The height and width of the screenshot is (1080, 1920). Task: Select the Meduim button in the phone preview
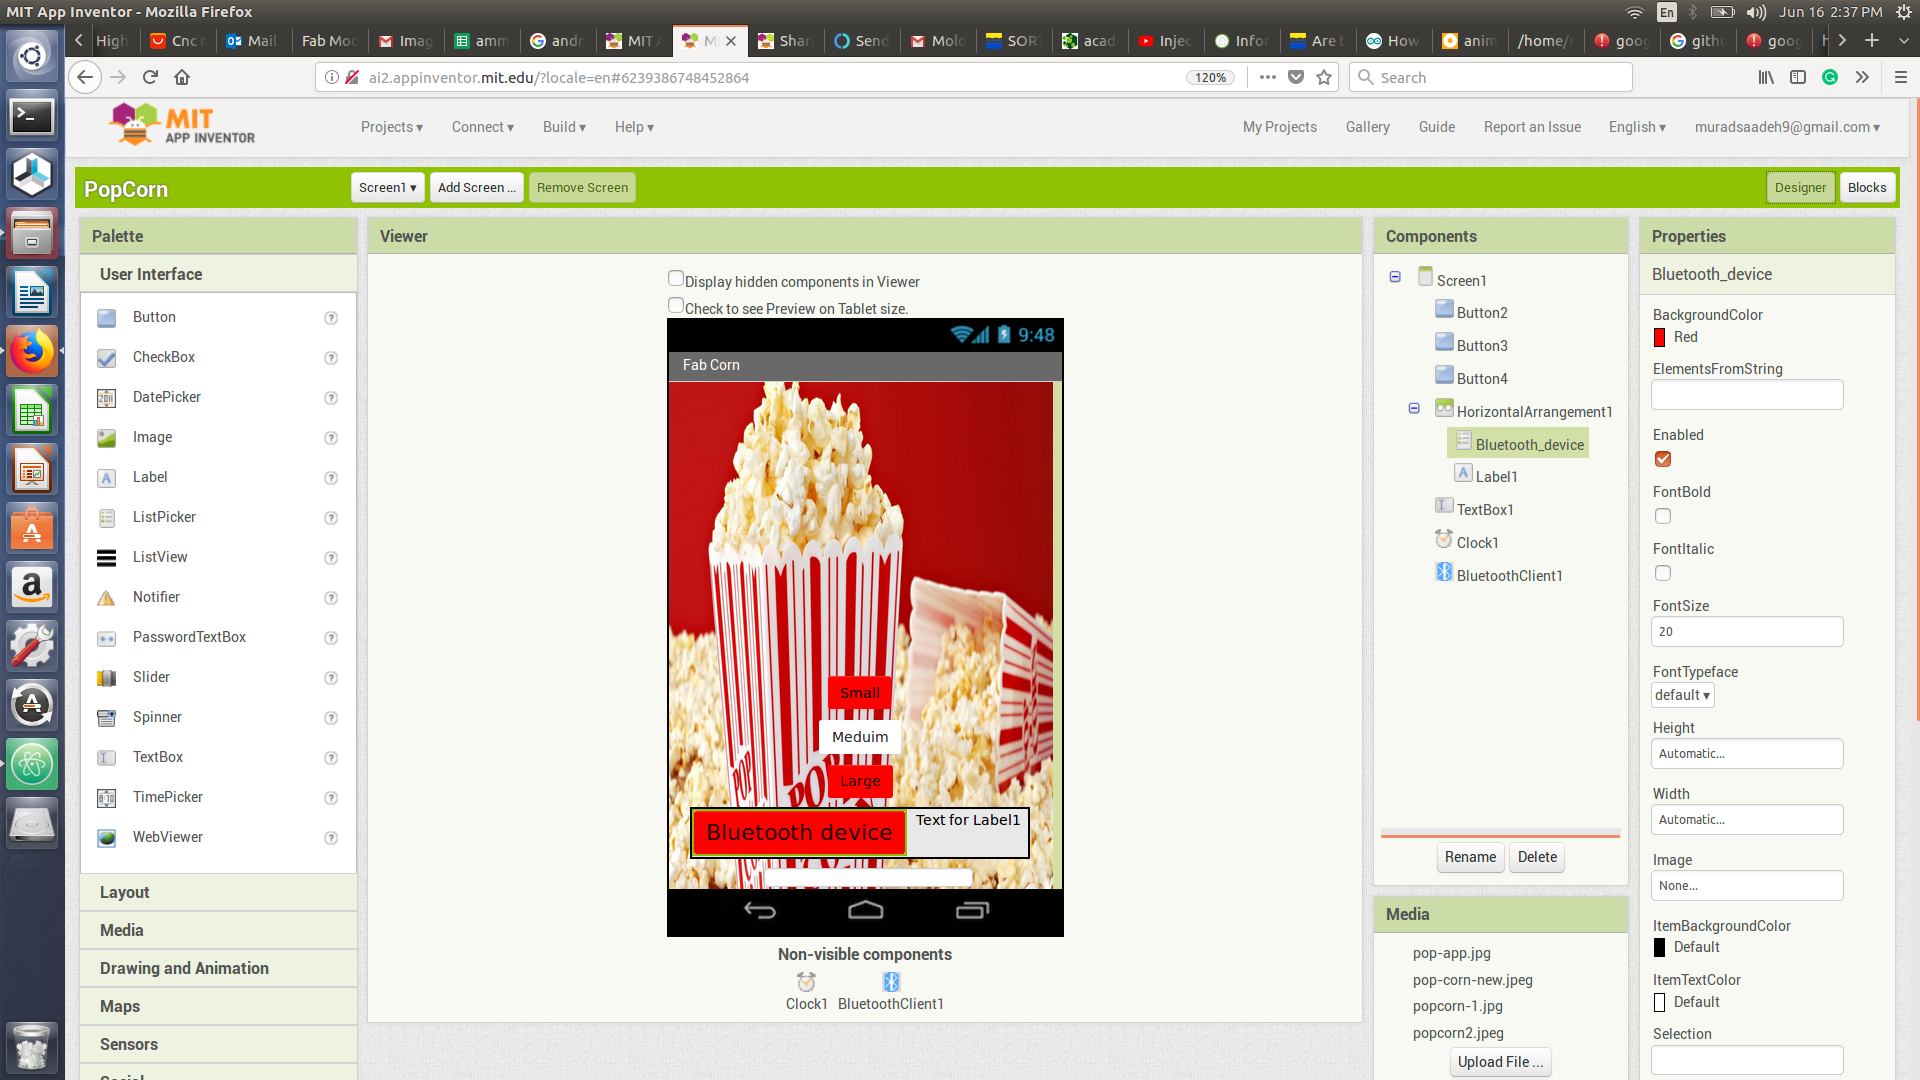[x=860, y=737]
